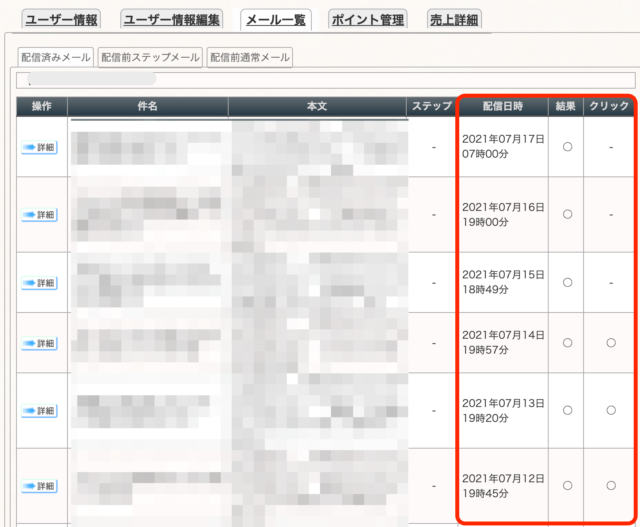Screen dimensions: 640x527
Task: Click 結果 circle for 07月16日 row
Action: [x=567, y=214]
